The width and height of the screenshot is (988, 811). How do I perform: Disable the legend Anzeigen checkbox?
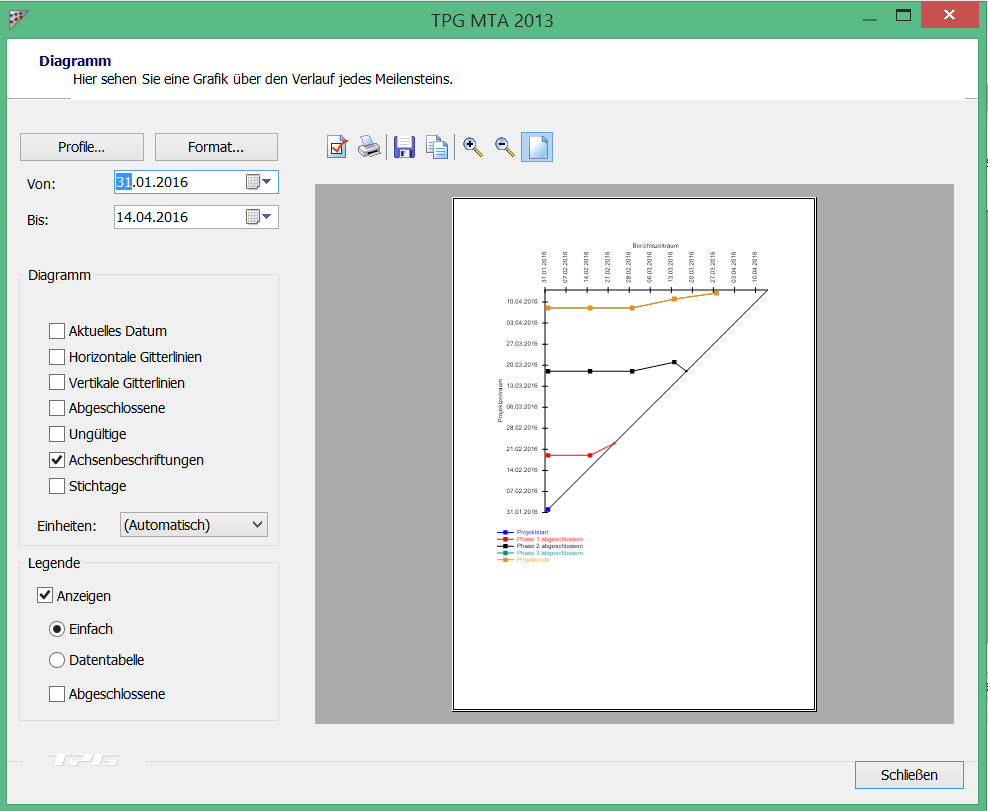[45, 596]
